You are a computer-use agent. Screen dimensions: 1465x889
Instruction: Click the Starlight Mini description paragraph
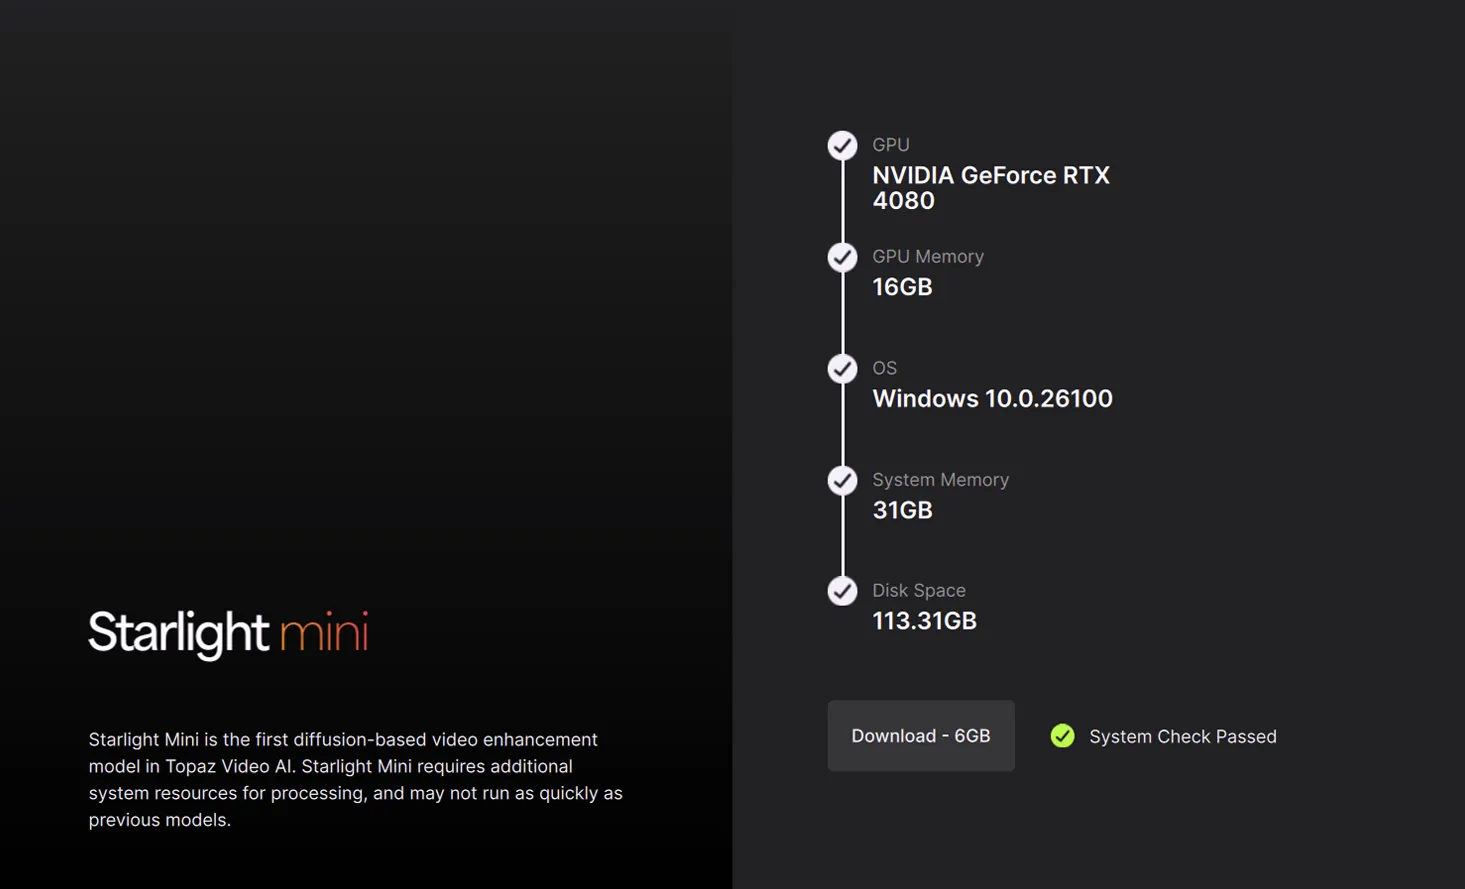(x=355, y=779)
